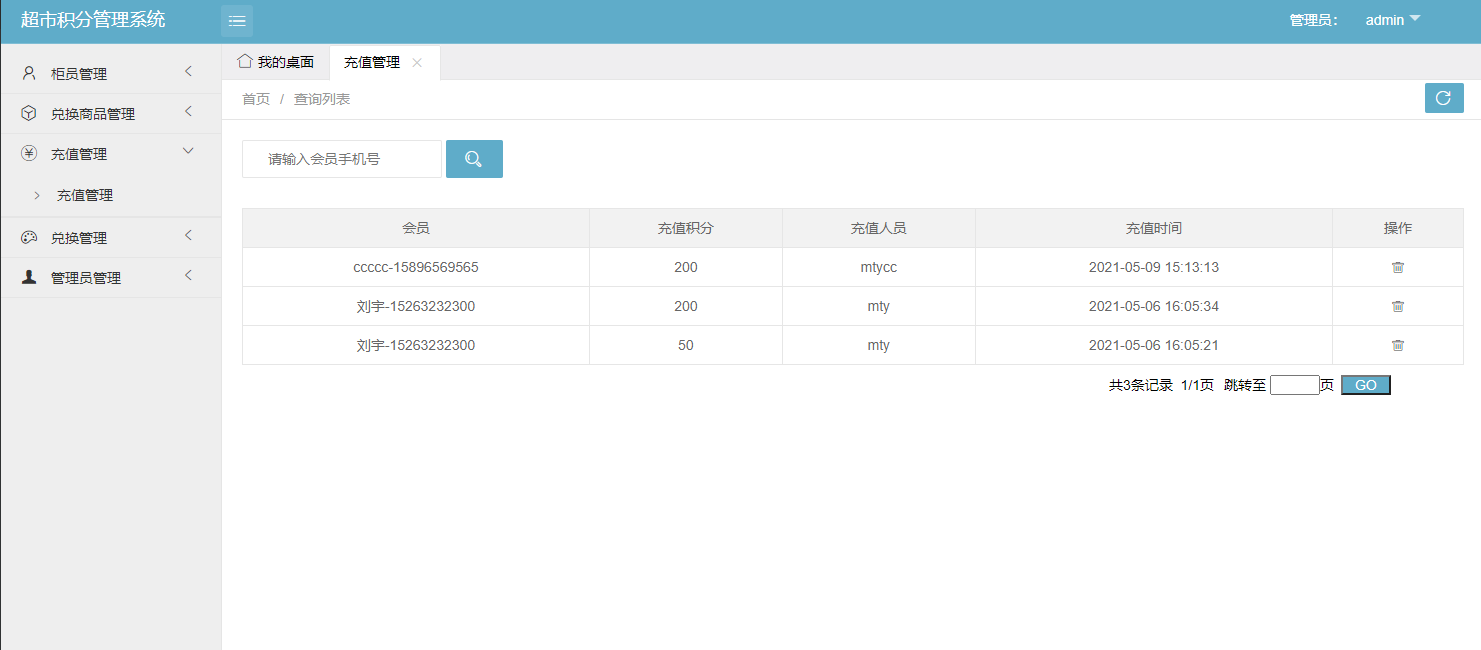Viewport: 1481px width, 650px height.
Task: Expand the 兑换商品管理 menu chevron
Action: (x=188, y=112)
